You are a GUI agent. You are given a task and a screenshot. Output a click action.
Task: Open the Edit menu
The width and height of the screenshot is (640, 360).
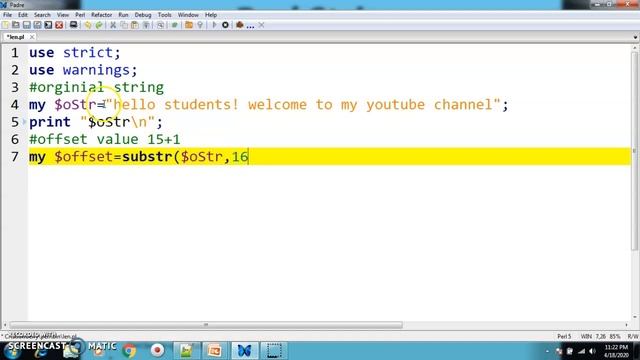coord(23,15)
